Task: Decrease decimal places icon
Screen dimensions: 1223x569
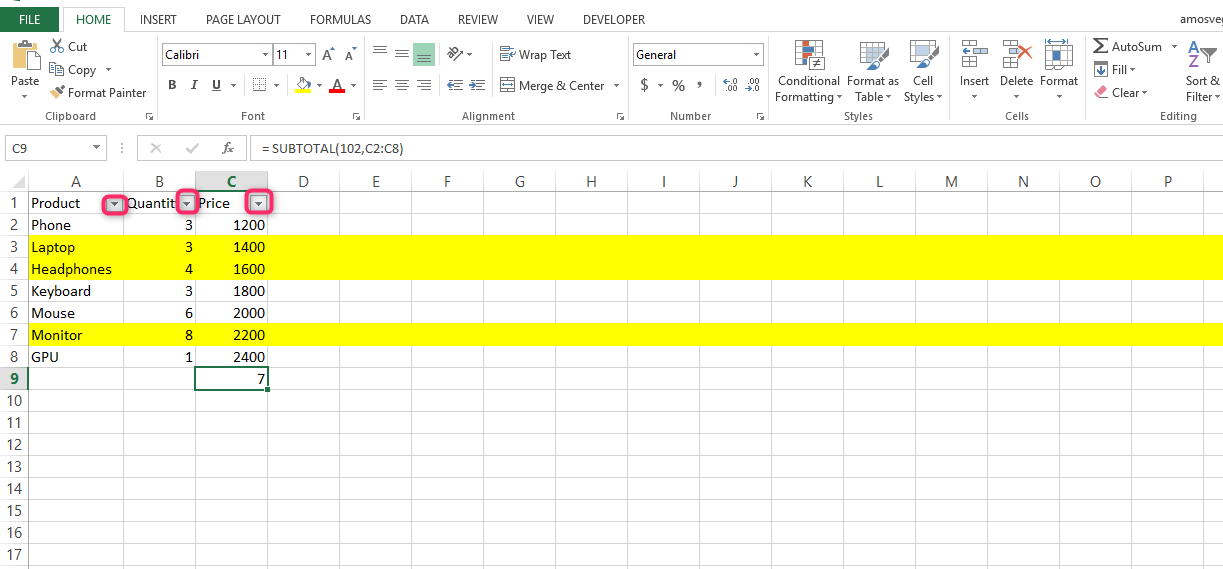Action: [753, 85]
